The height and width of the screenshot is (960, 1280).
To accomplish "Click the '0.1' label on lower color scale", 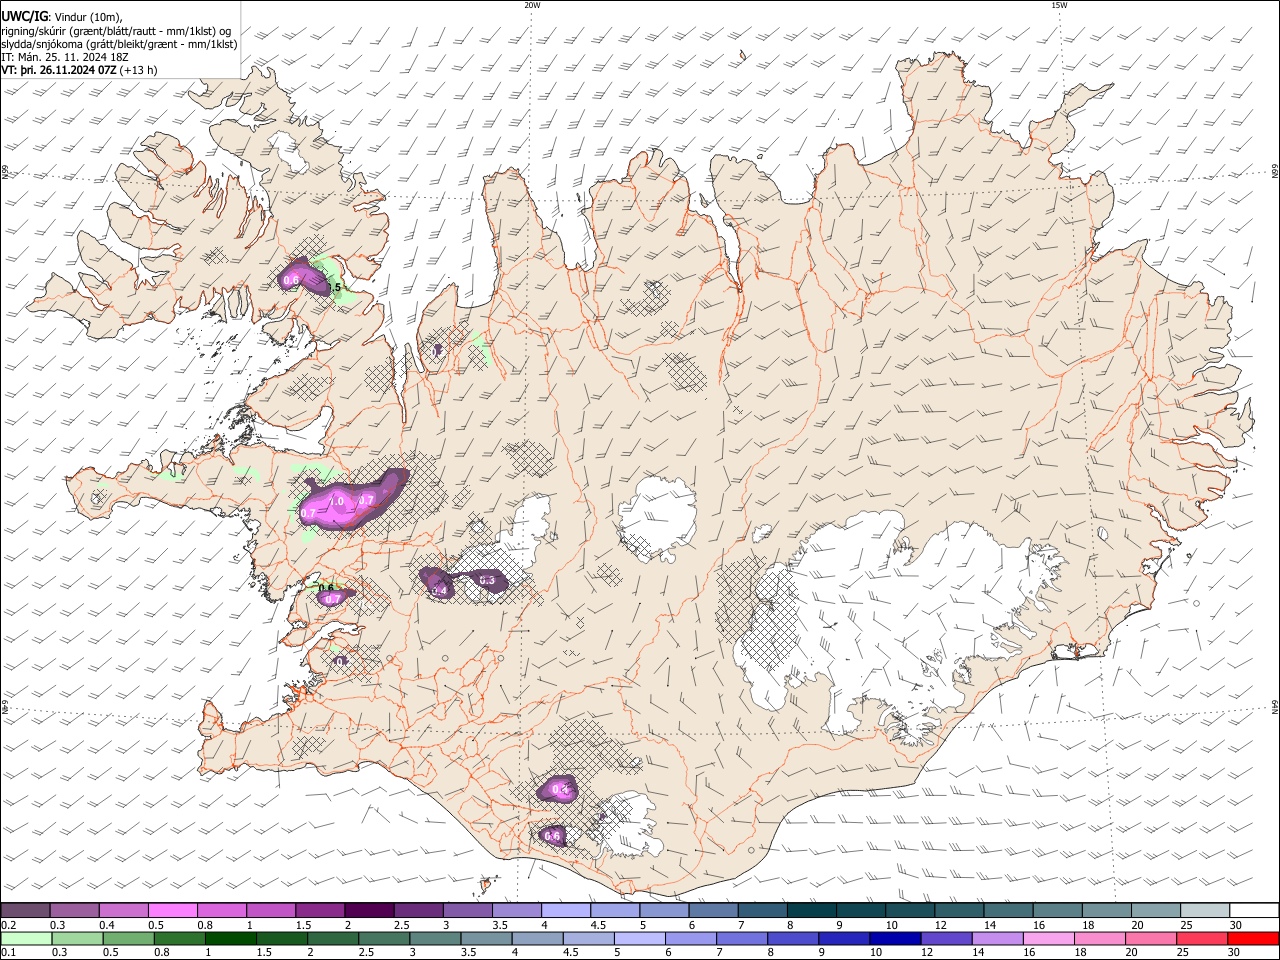I will coord(7,952).
